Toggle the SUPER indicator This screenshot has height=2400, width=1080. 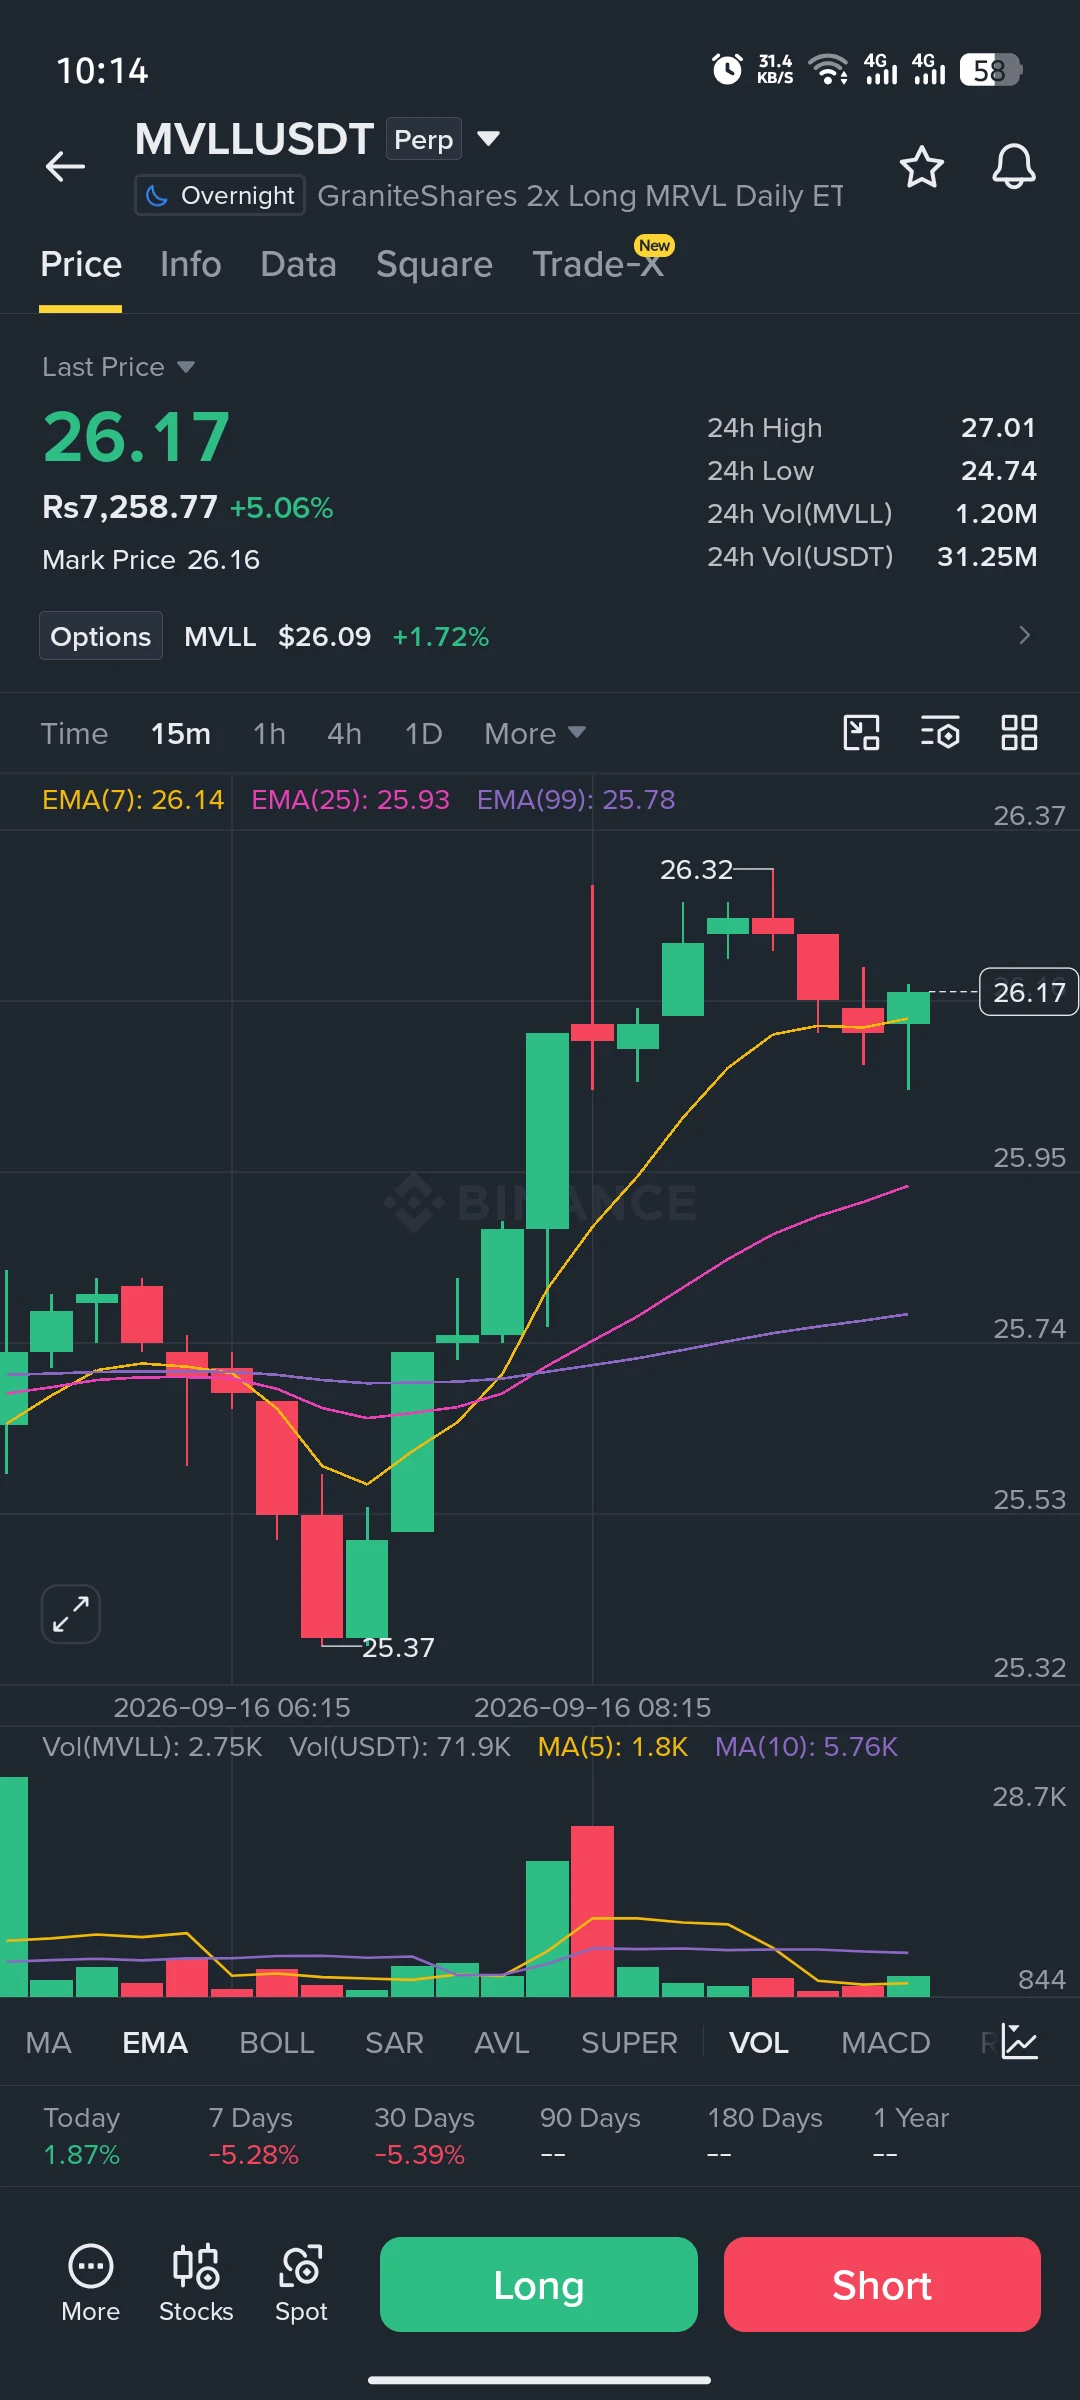629,2042
